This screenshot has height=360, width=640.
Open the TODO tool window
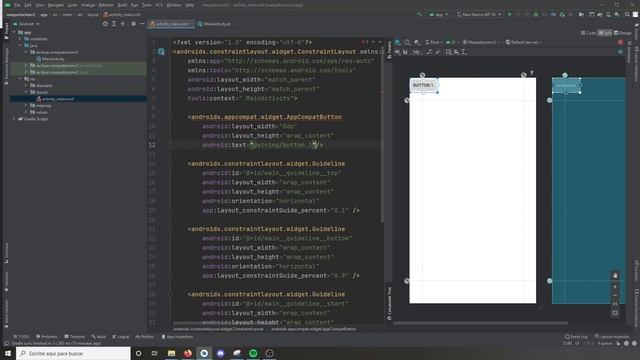pos(21,337)
